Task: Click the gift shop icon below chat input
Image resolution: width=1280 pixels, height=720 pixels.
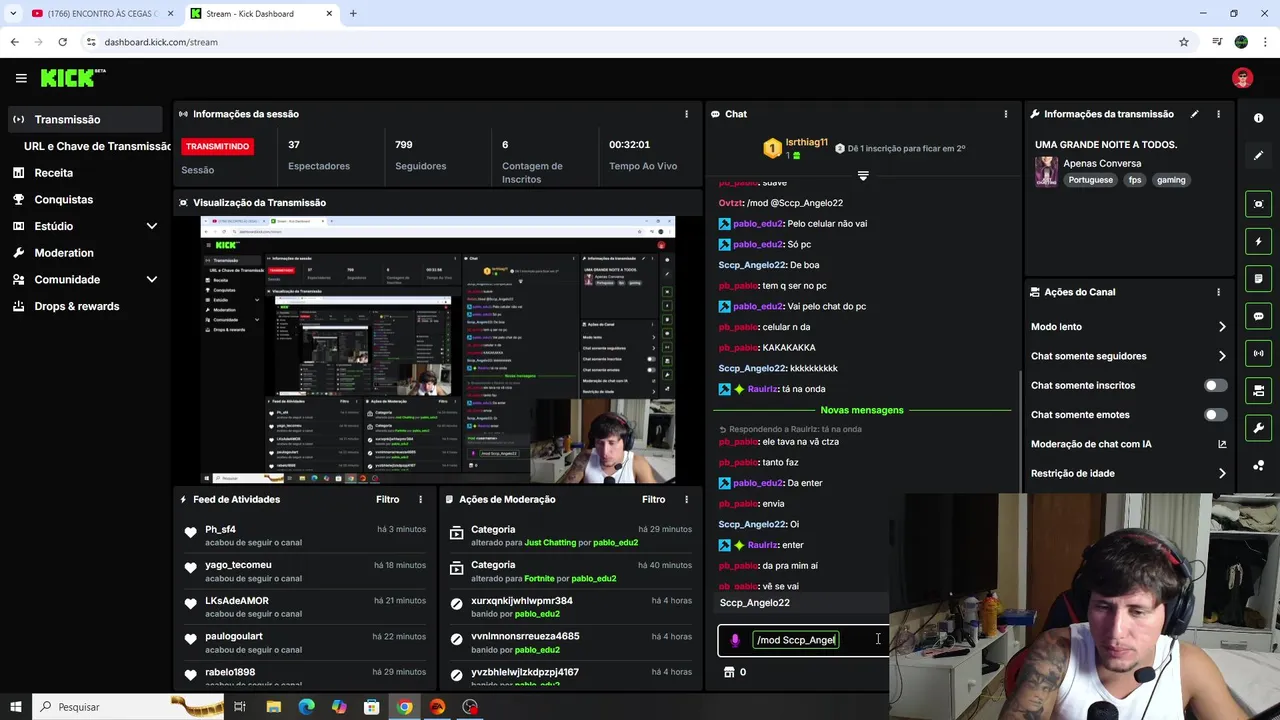Action: click(729, 672)
